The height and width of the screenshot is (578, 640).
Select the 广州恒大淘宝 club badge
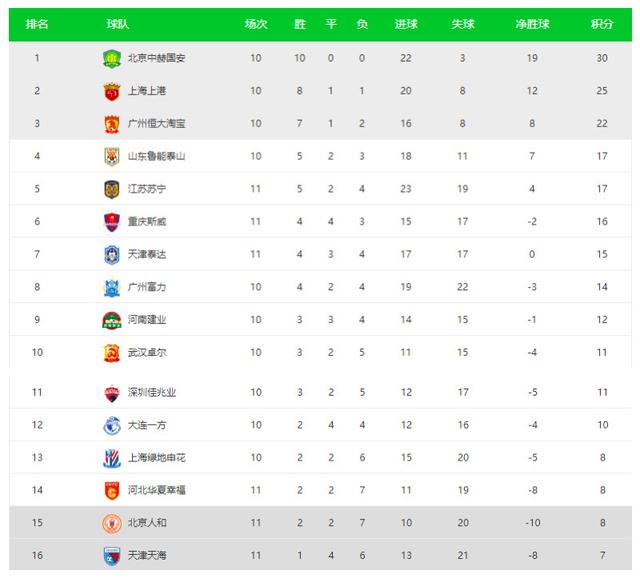[111, 124]
